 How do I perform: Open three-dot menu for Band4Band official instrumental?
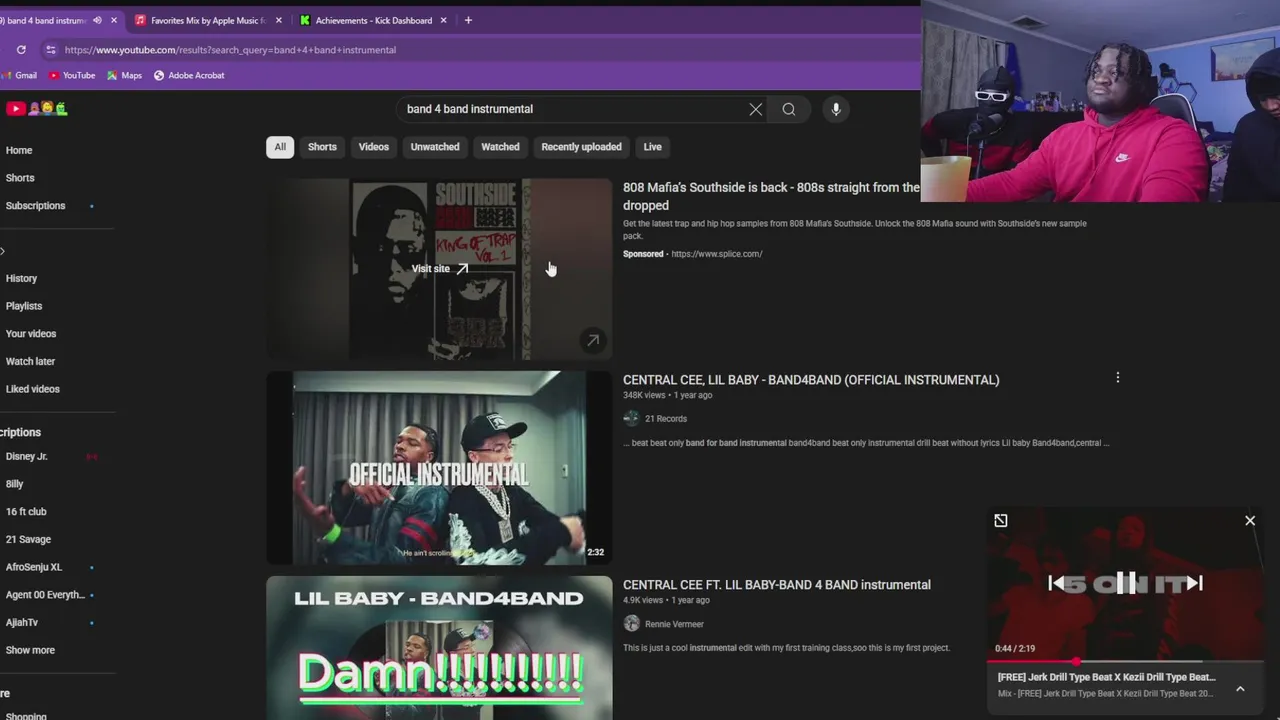tap(1118, 378)
